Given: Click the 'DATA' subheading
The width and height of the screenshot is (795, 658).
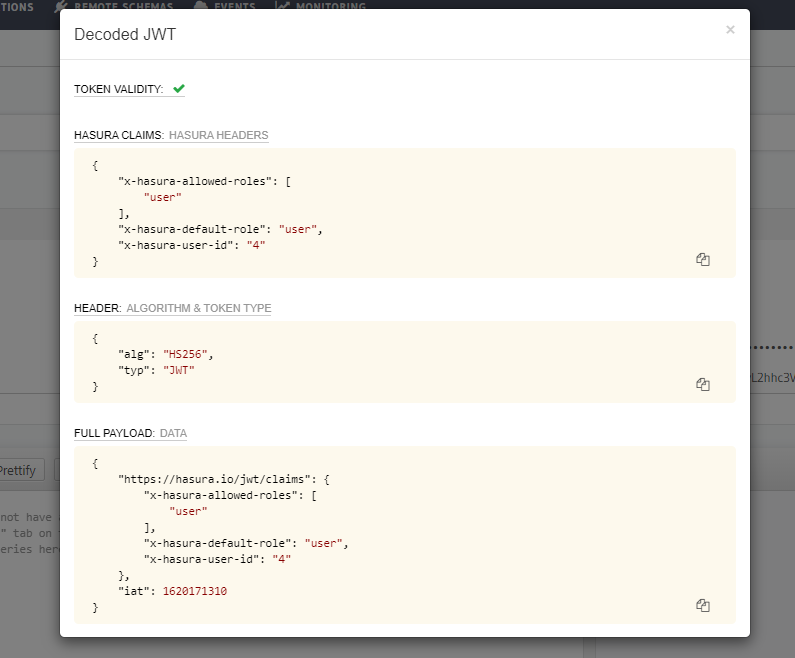Looking at the screenshot, I should click(x=173, y=433).
